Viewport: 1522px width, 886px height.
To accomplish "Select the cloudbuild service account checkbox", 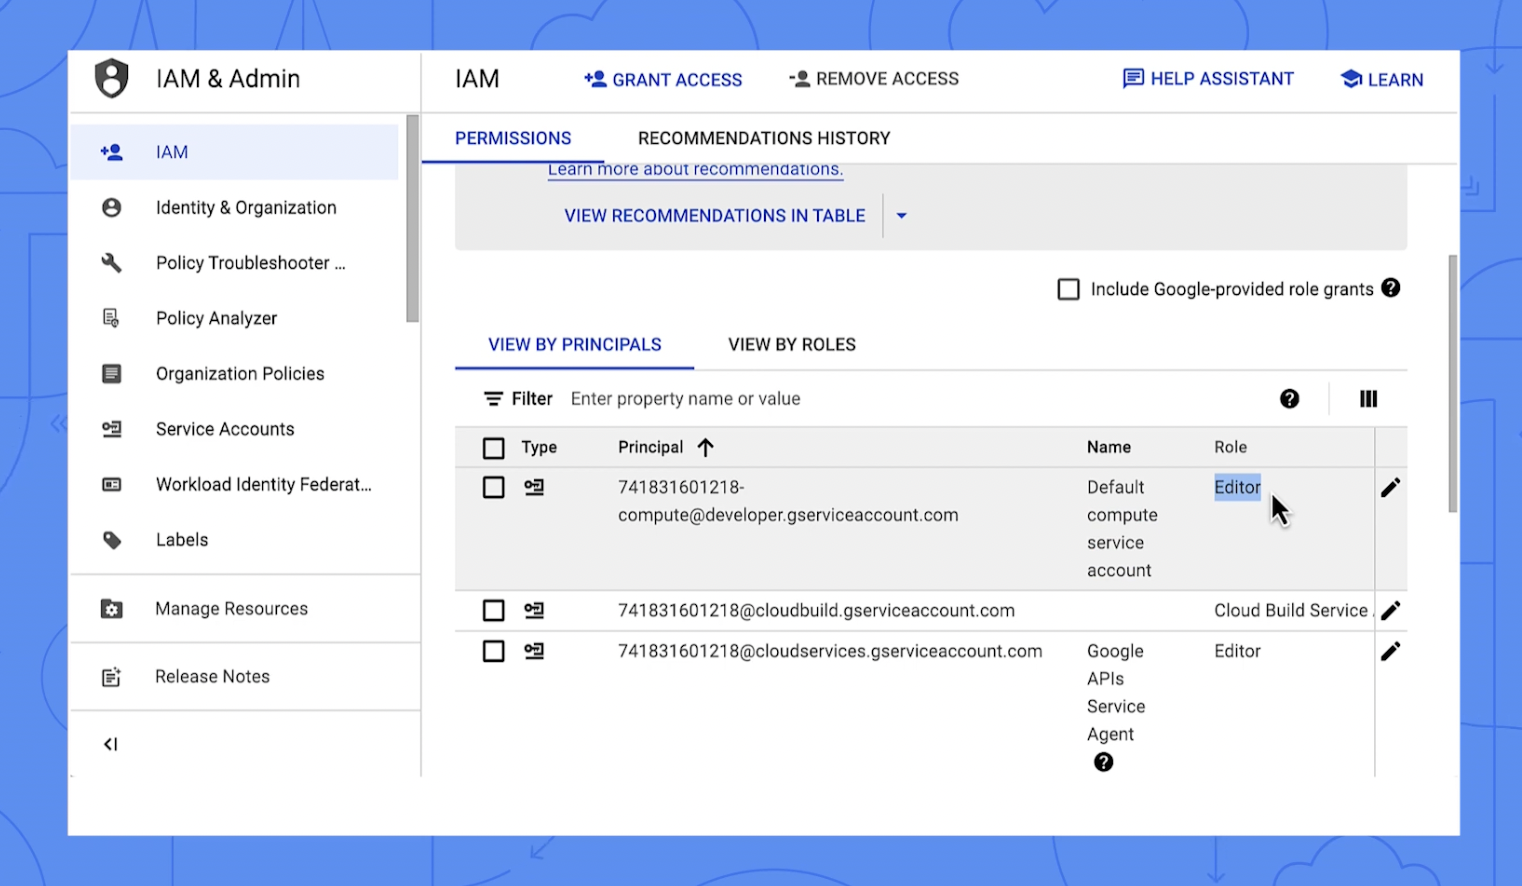I will 494,611.
